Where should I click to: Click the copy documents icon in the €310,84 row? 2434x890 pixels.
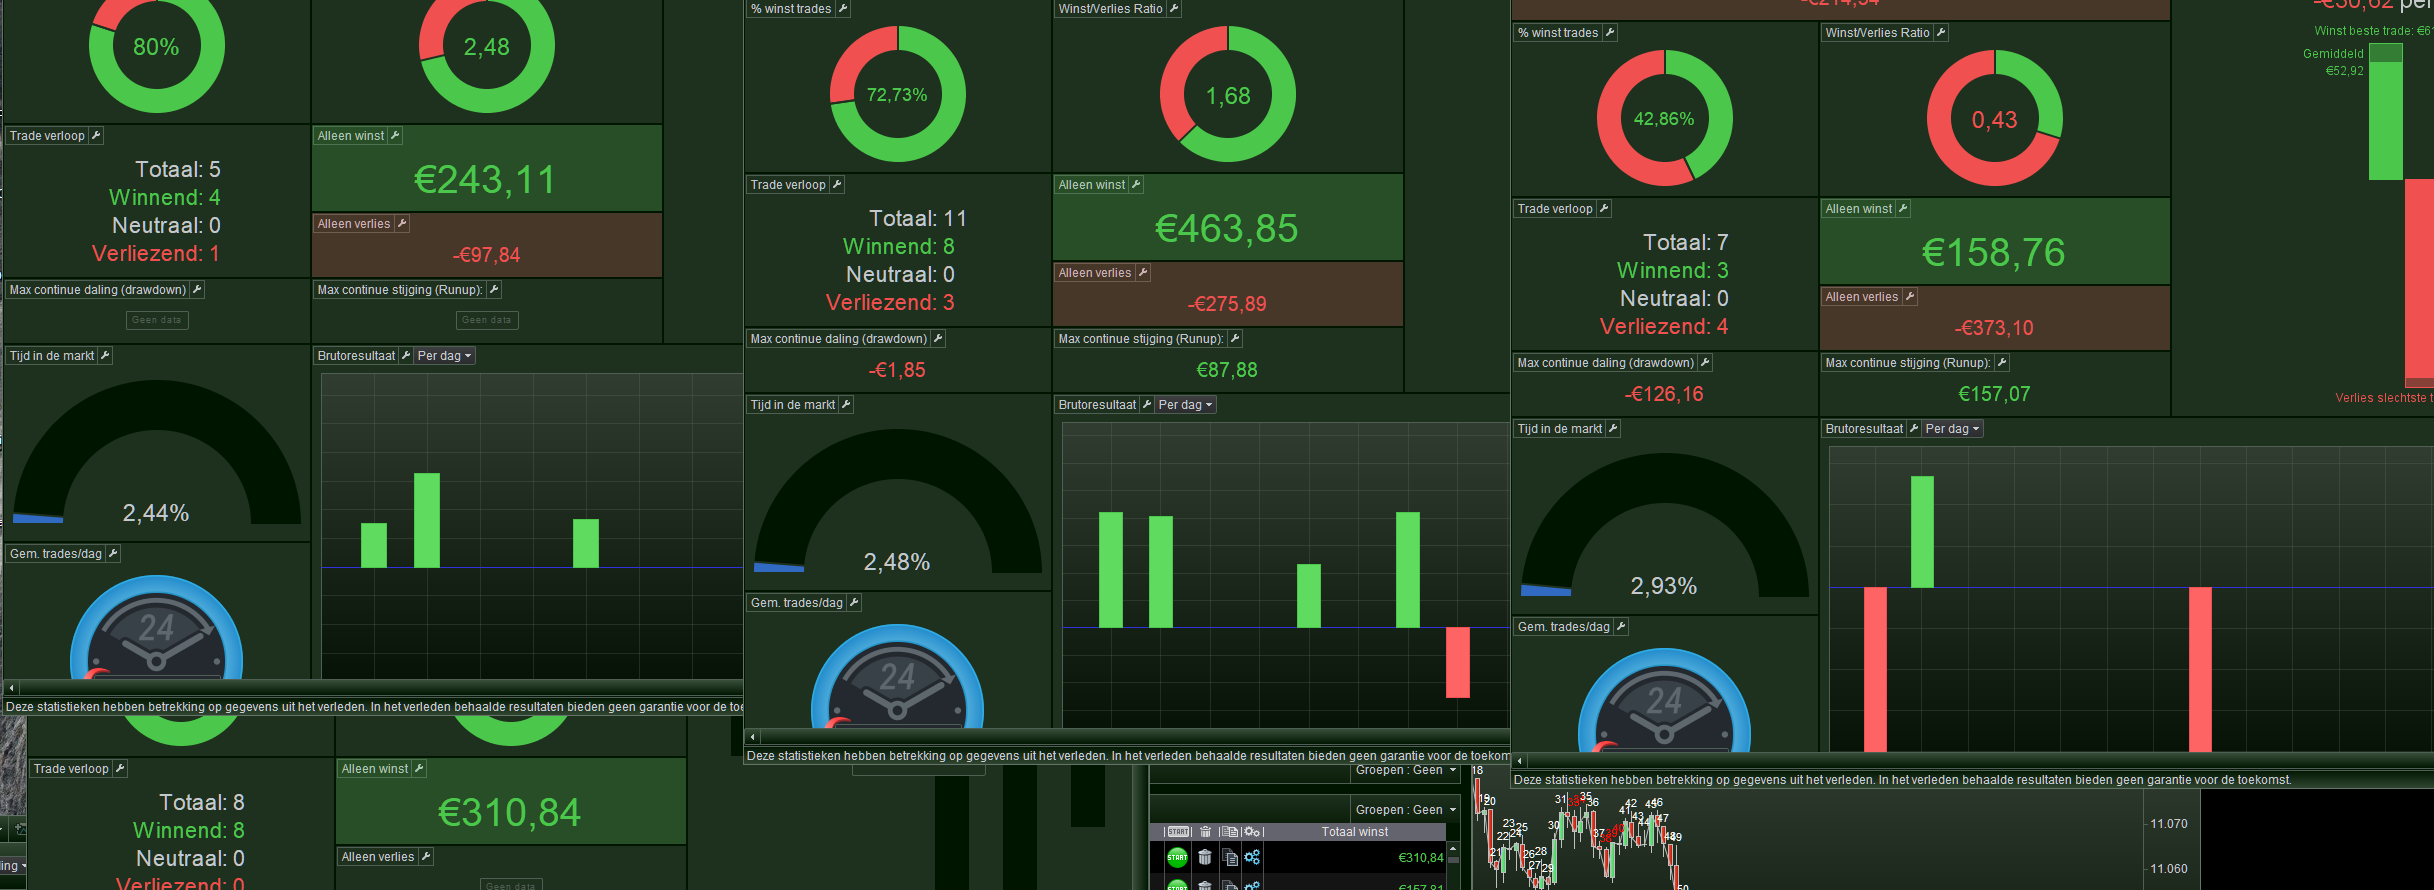pos(1230,857)
